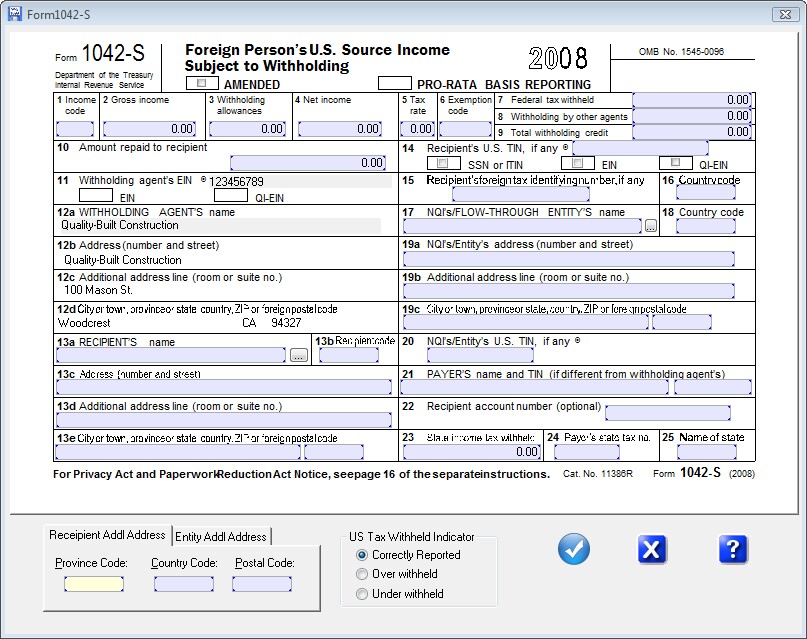Click Name of state field
Image resolution: width=807 pixels, height=639 pixels.
point(707,452)
